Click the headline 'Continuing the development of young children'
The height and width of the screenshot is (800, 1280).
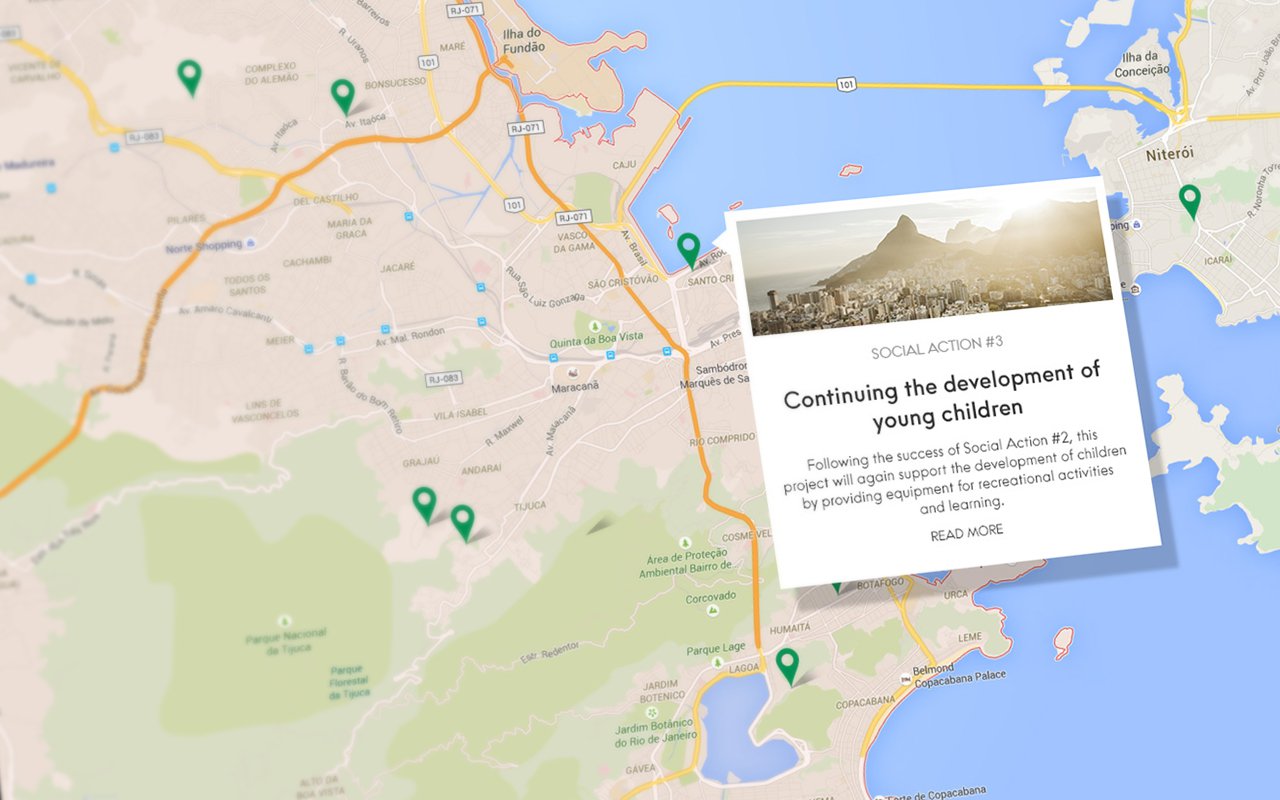point(941,395)
